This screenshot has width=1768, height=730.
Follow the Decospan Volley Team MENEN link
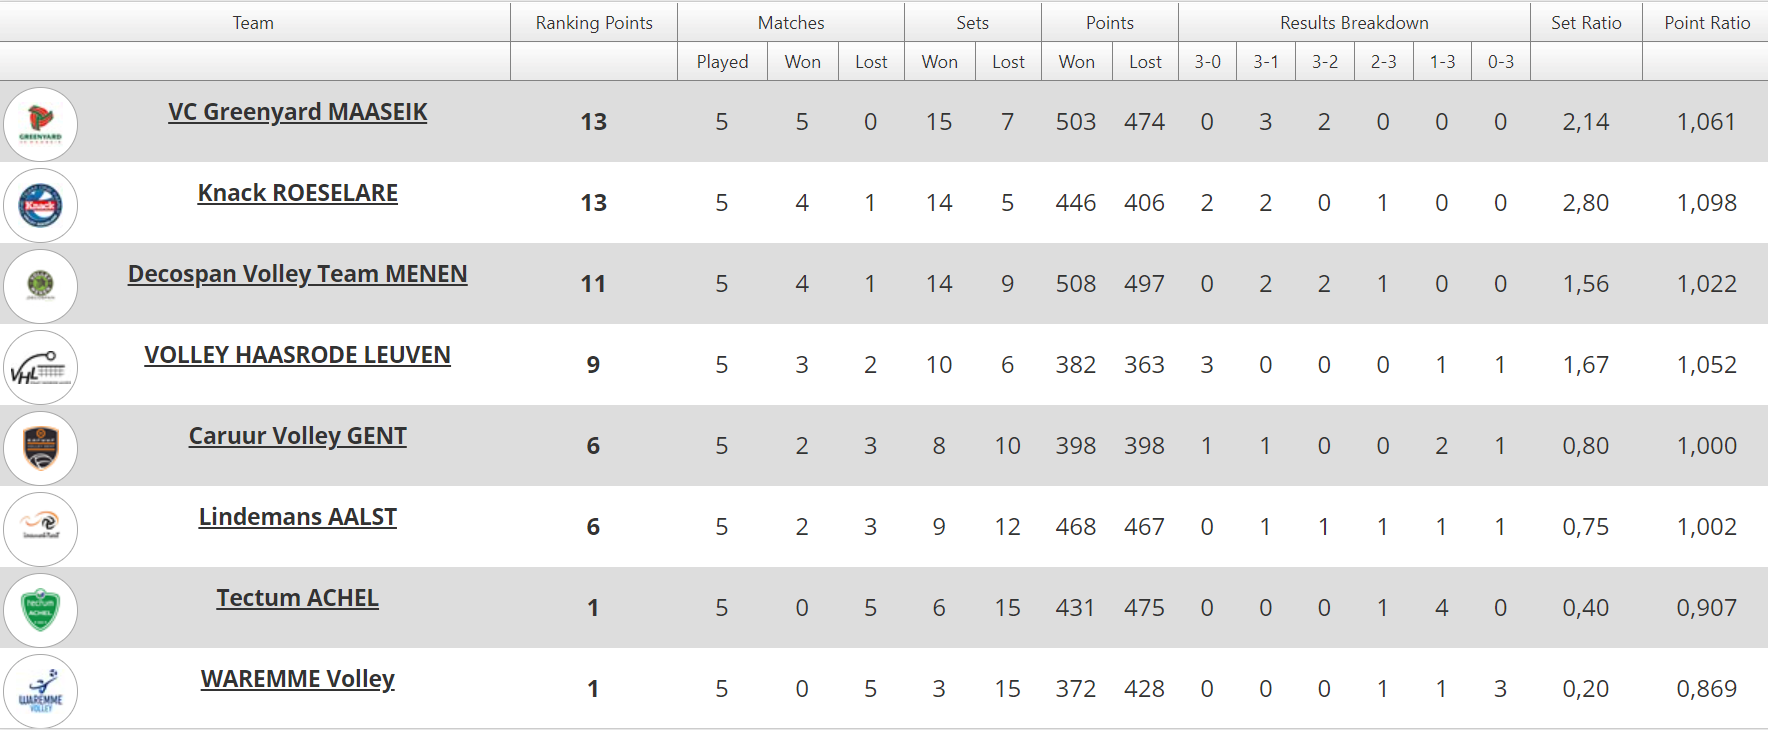[297, 274]
